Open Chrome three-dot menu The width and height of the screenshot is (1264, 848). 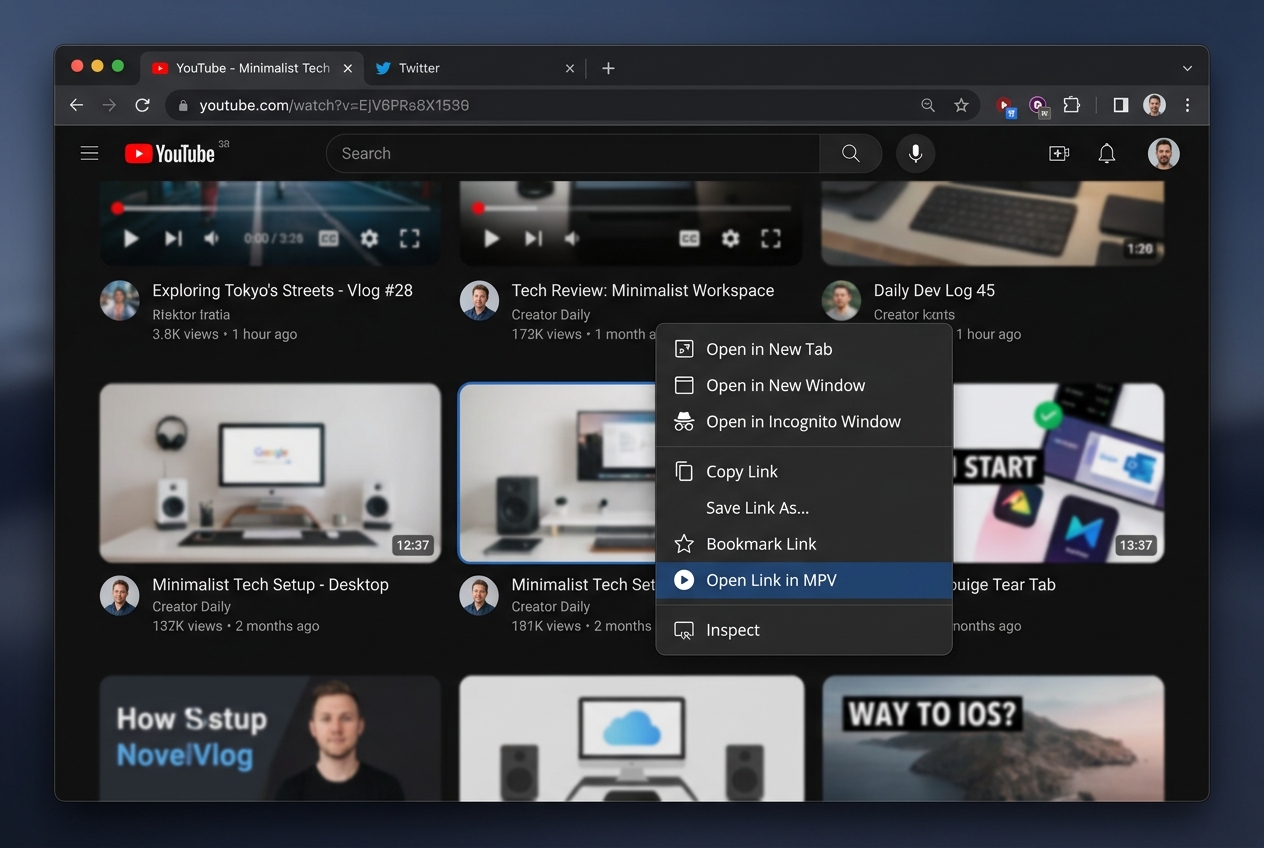tap(1187, 105)
